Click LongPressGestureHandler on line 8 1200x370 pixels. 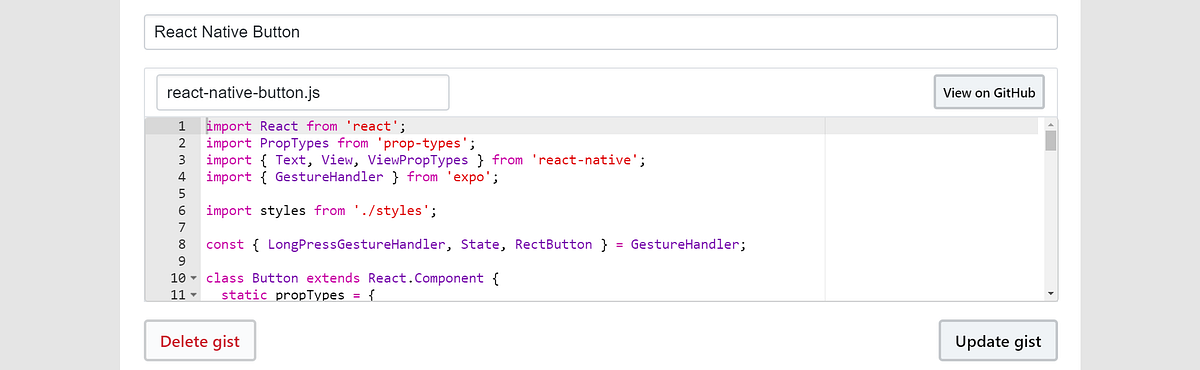click(x=356, y=244)
